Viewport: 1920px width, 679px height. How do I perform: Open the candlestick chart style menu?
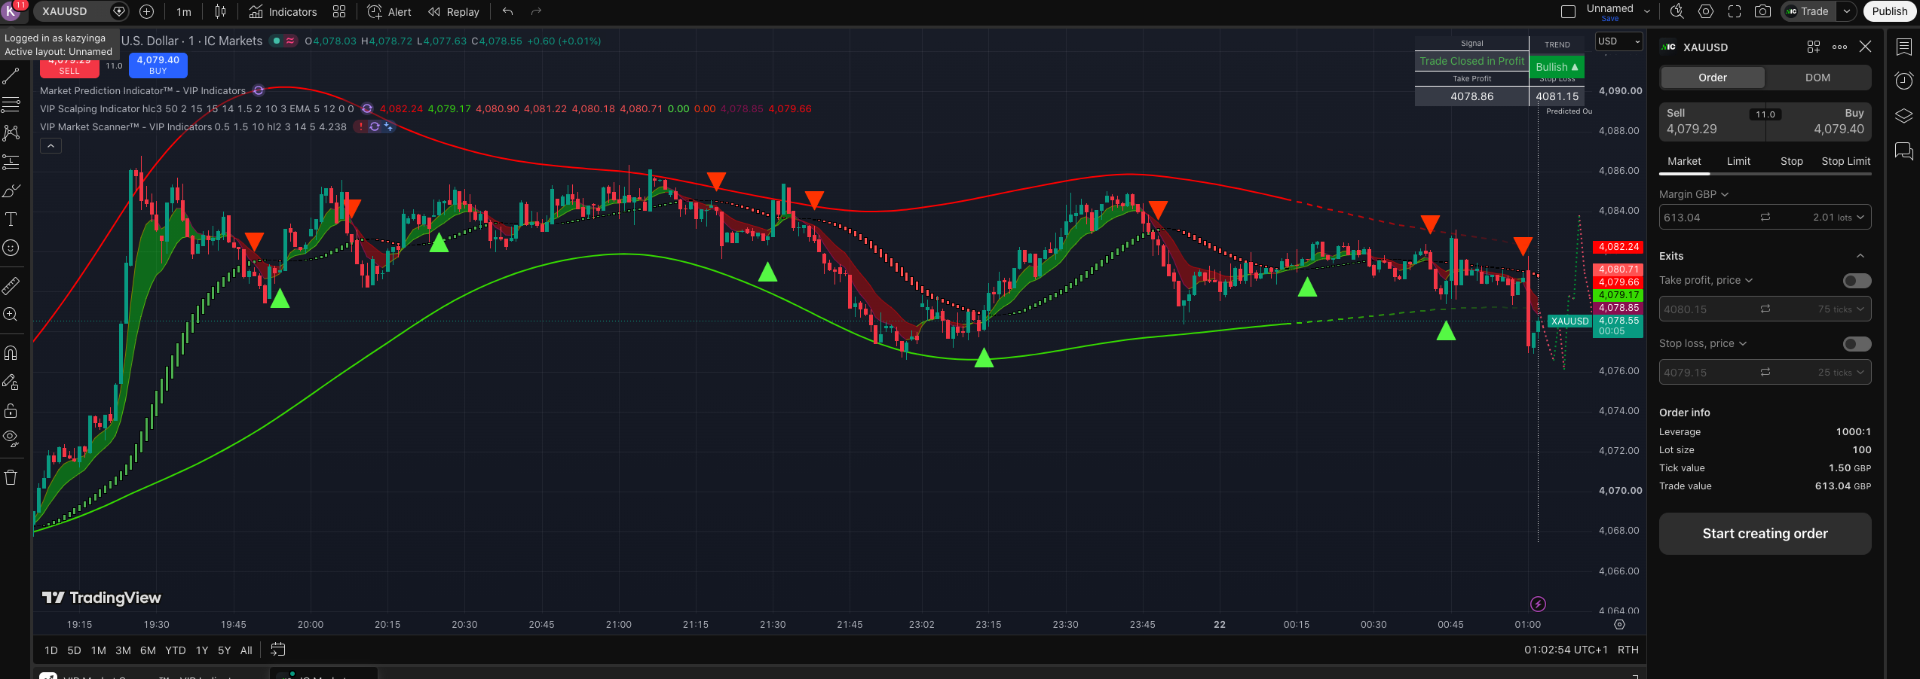point(220,12)
